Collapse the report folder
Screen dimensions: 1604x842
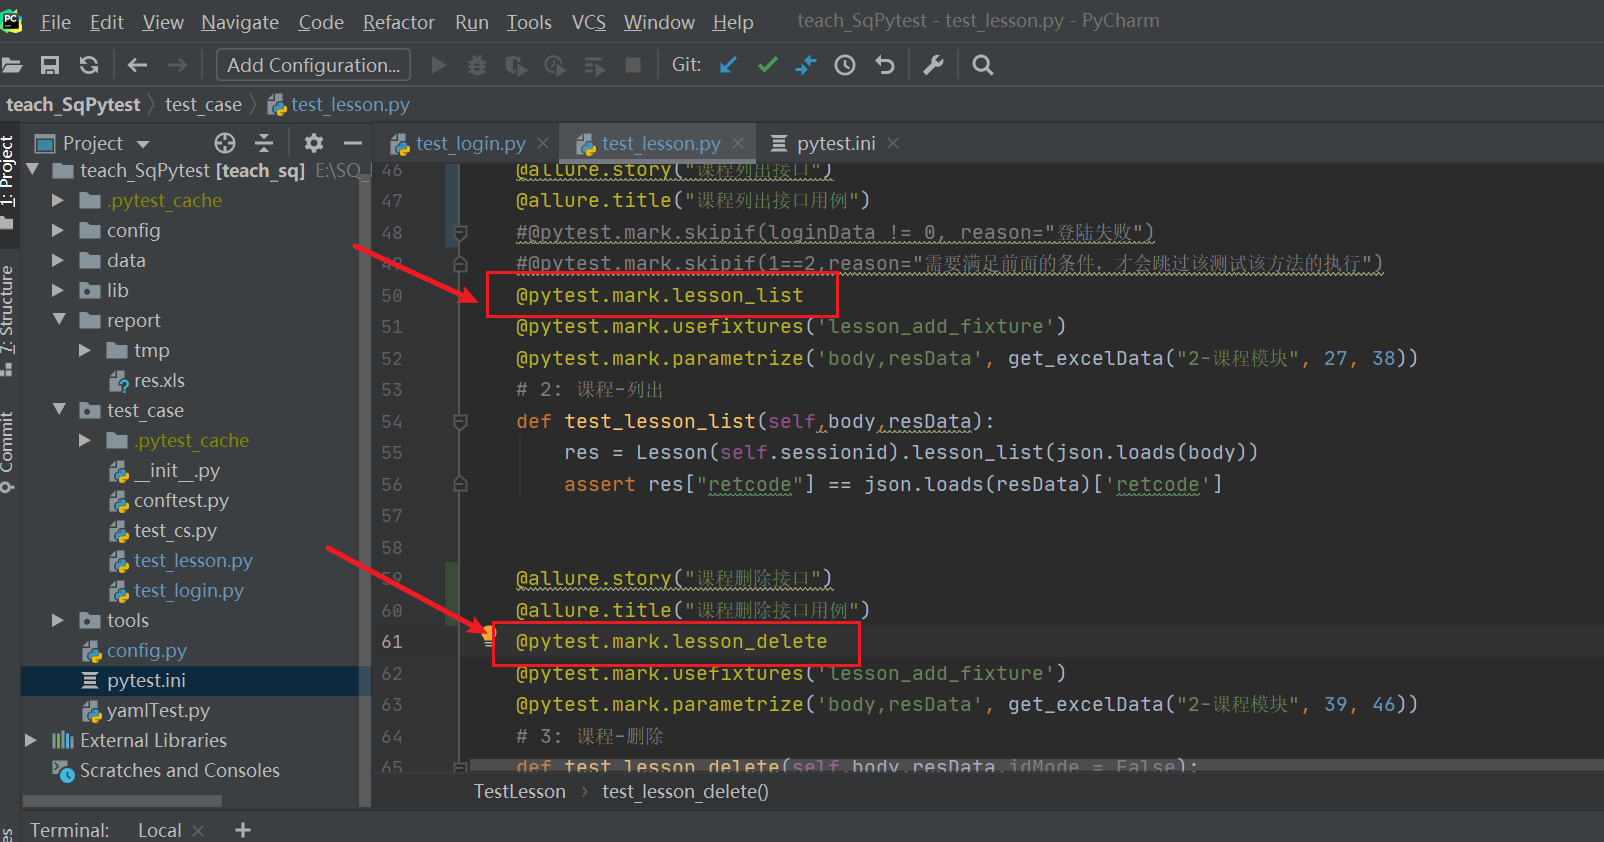pos(59,320)
